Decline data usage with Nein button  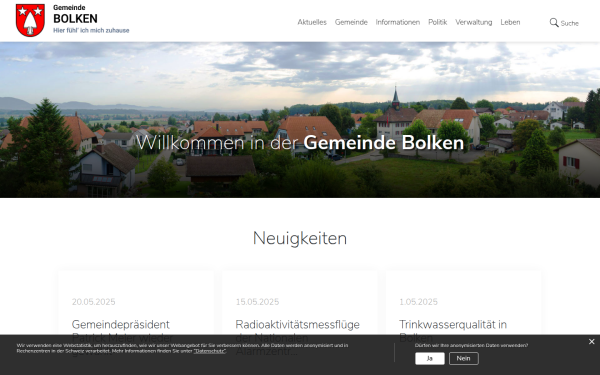463,359
